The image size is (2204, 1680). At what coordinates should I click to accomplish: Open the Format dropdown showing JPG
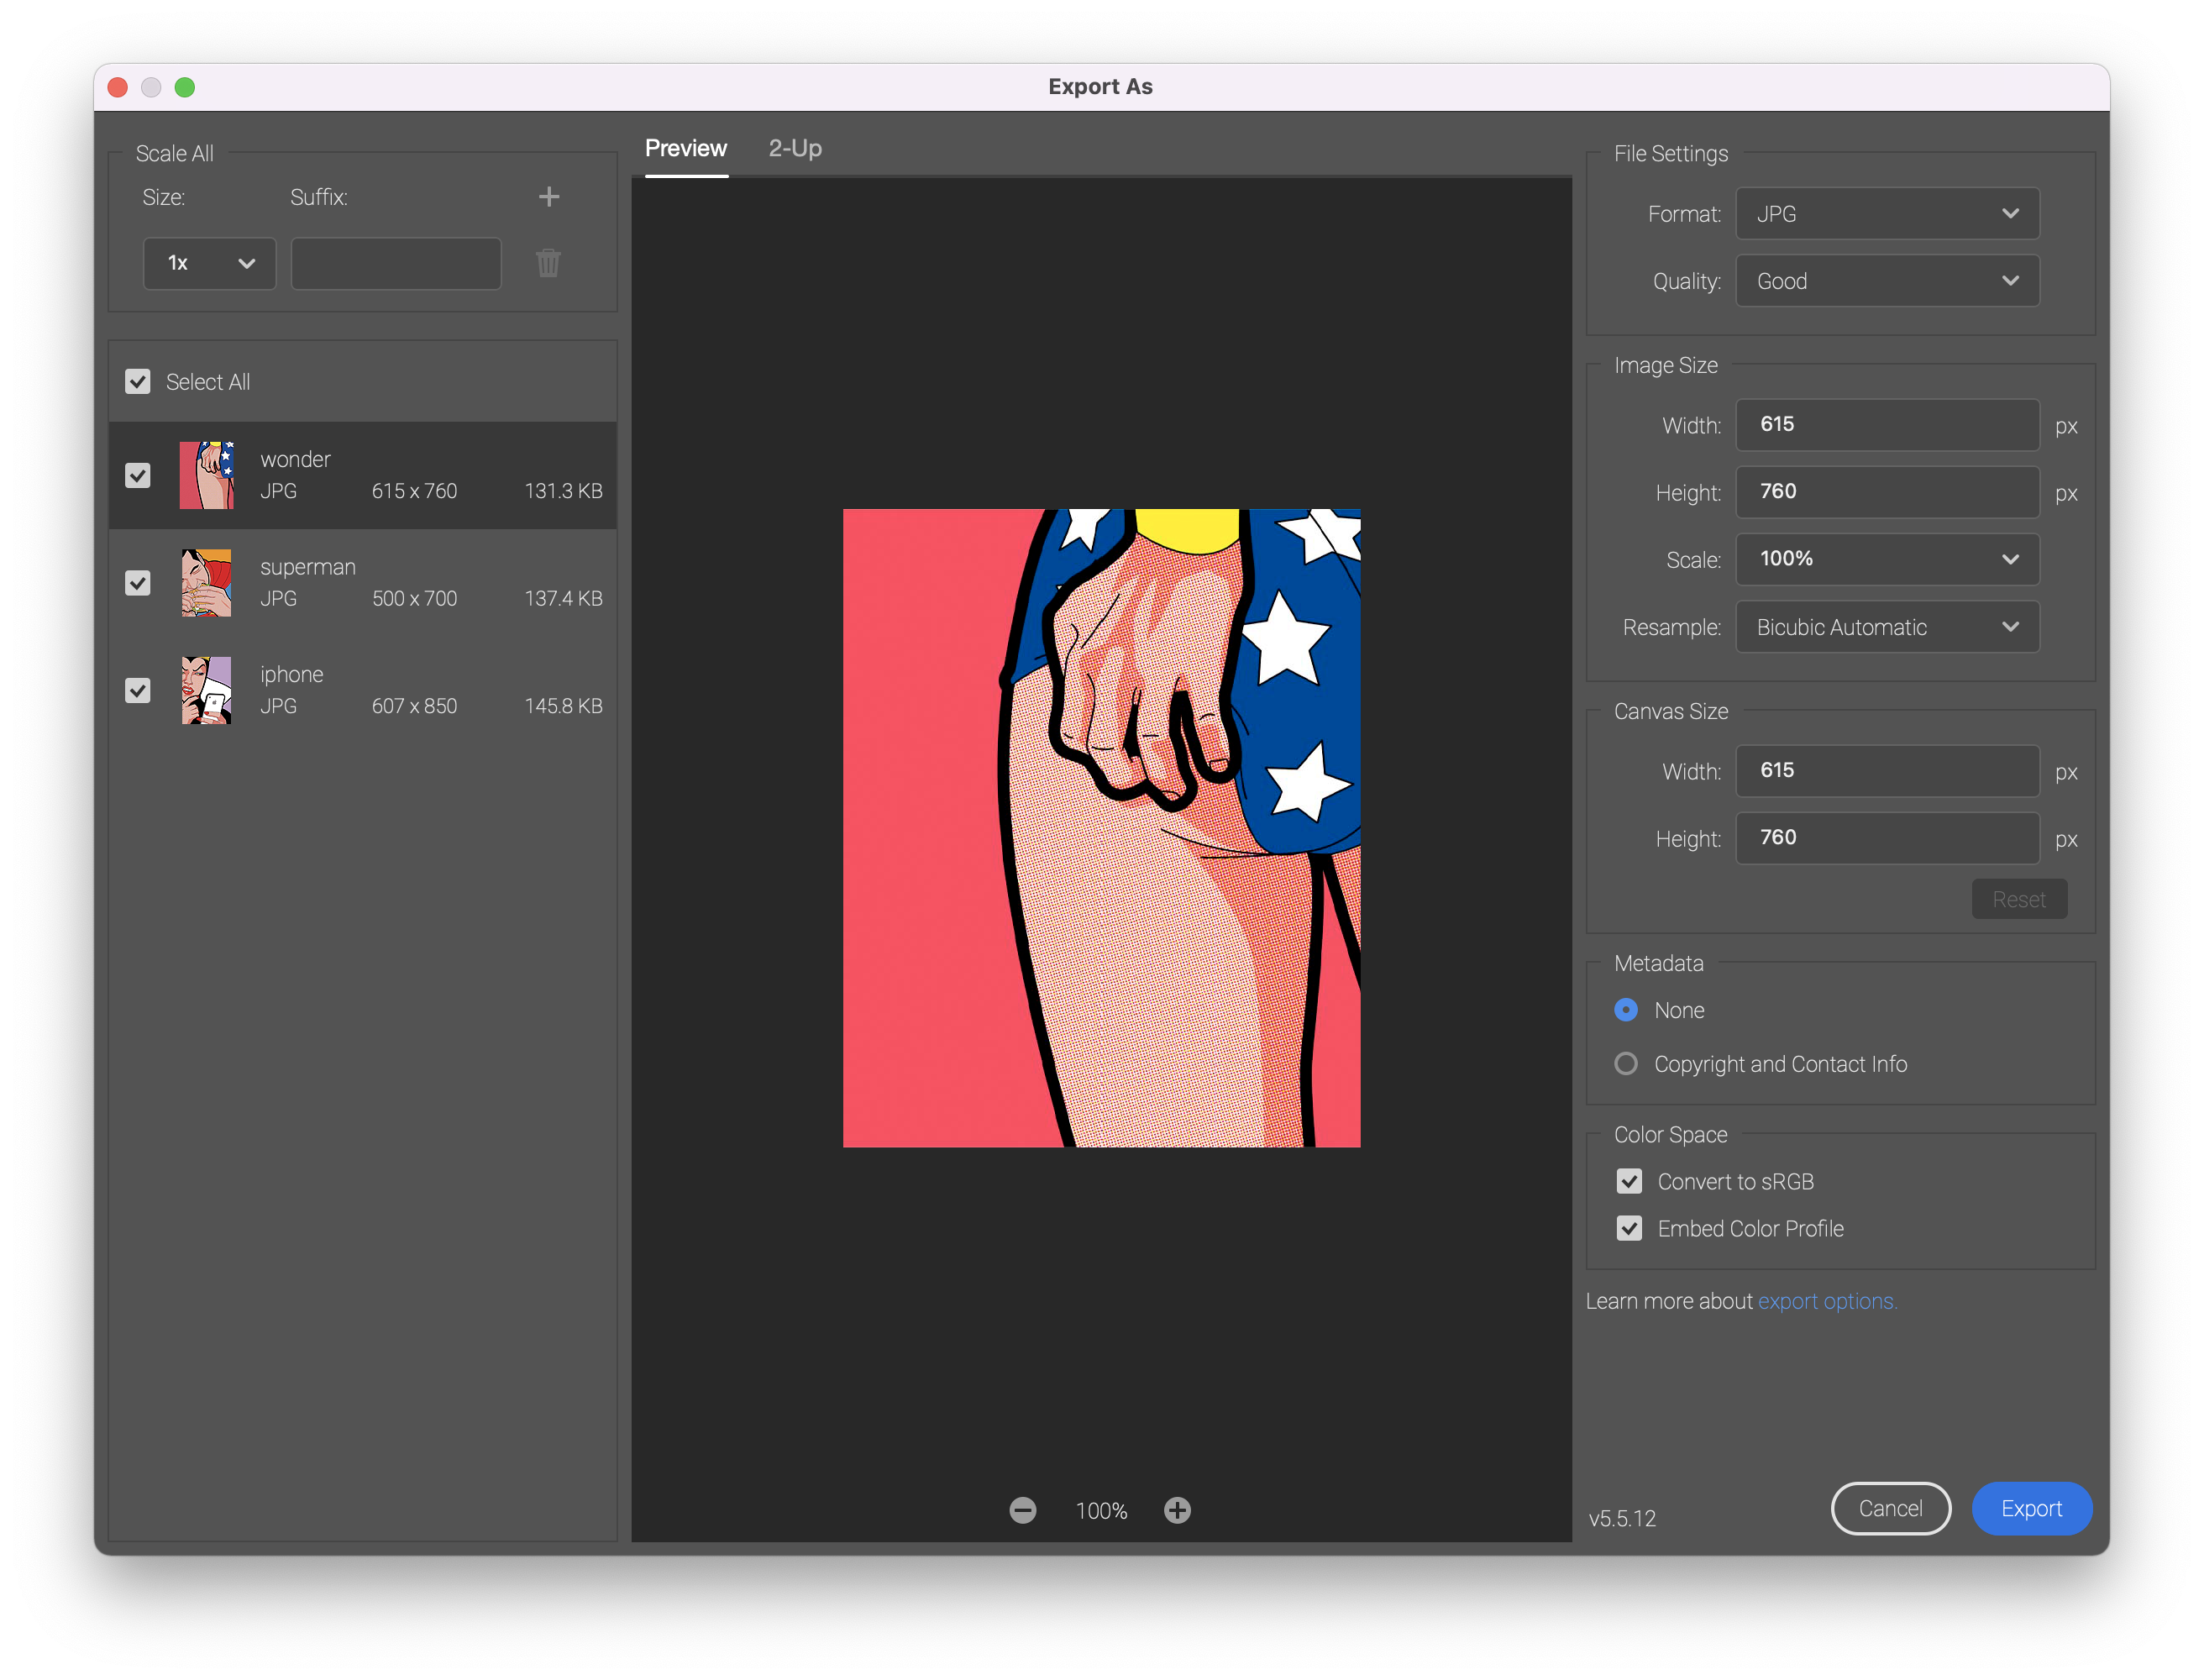(1887, 214)
